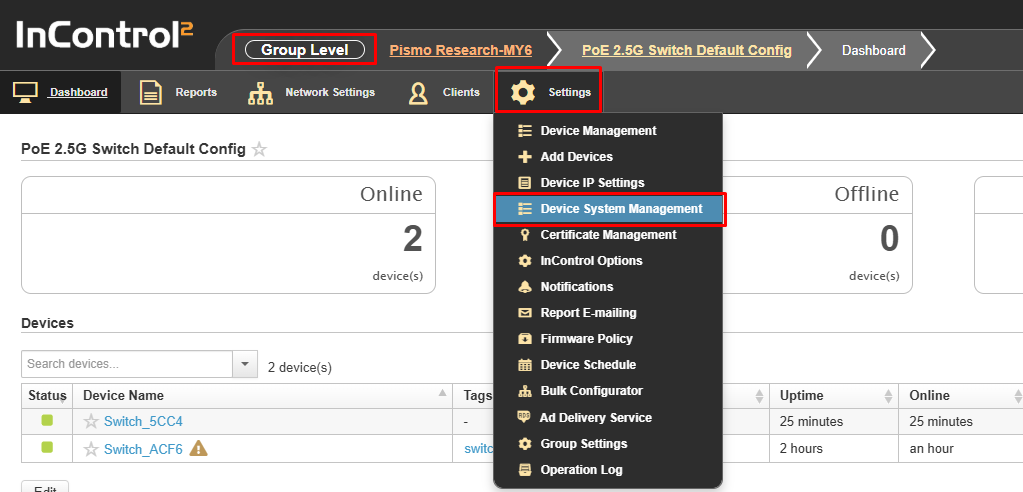1023x492 pixels.
Task: Follow the Pismo Research-MY6 breadcrumb link
Action: (461, 50)
